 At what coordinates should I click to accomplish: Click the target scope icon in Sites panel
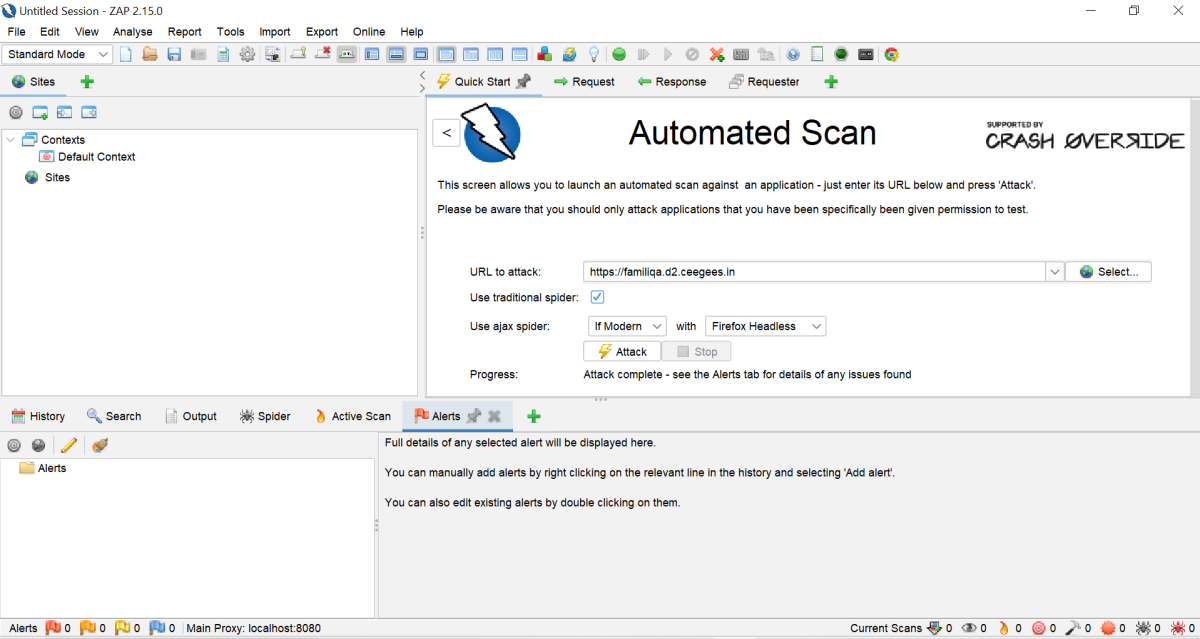(x=15, y=113)
